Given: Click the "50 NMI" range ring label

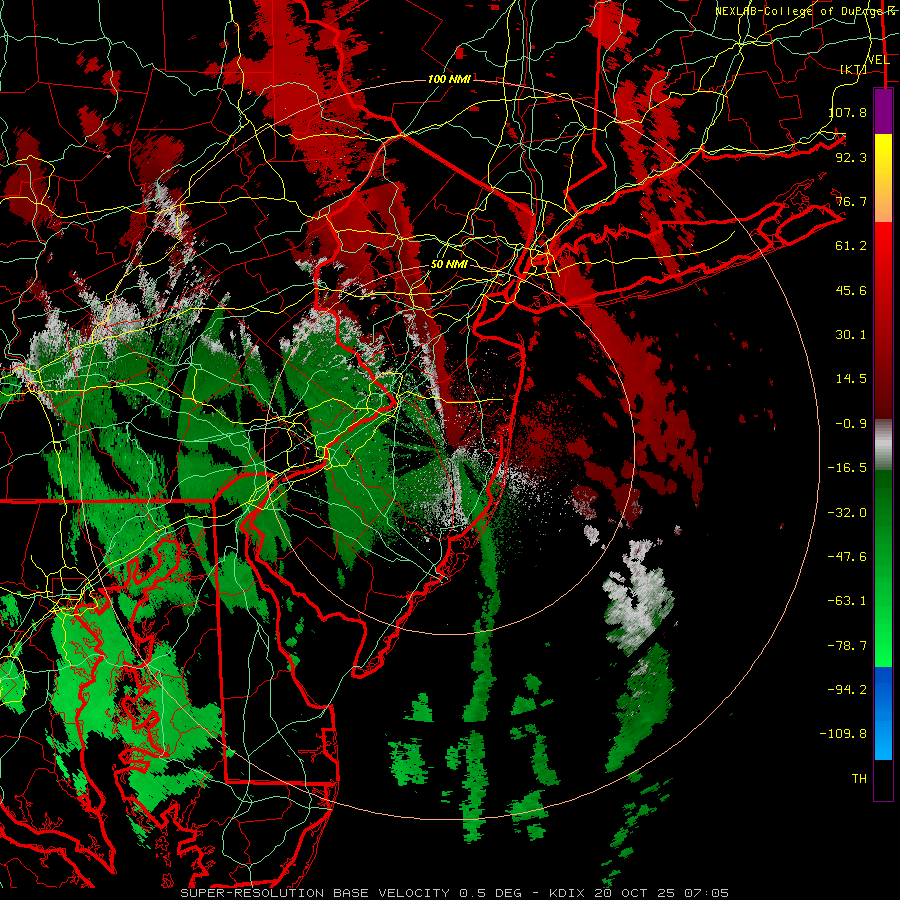Looking at the screenshot, I should click(x=449, y=265).
